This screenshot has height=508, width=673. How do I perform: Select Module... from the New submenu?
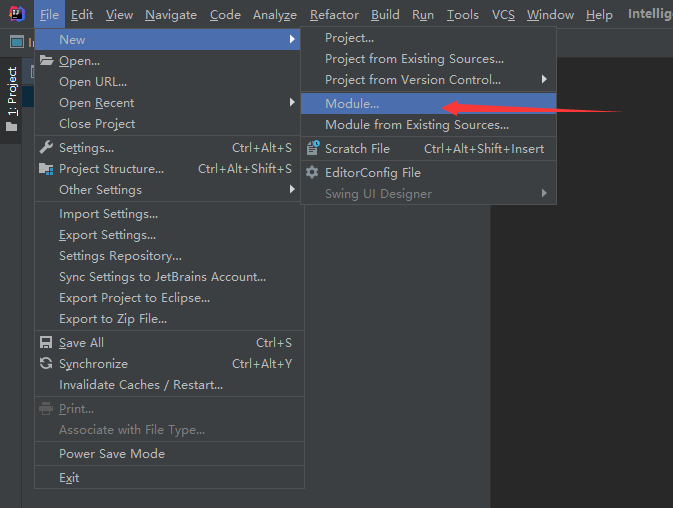click(352, 104)
